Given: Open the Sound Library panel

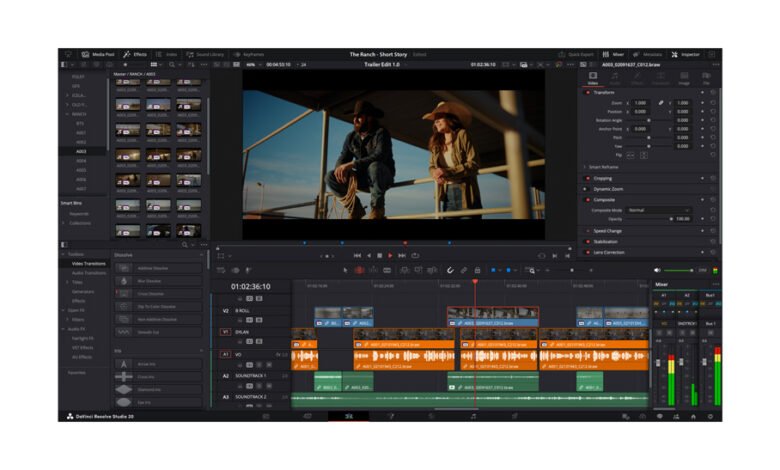Looking at the screenshot, I should point(205,54).
